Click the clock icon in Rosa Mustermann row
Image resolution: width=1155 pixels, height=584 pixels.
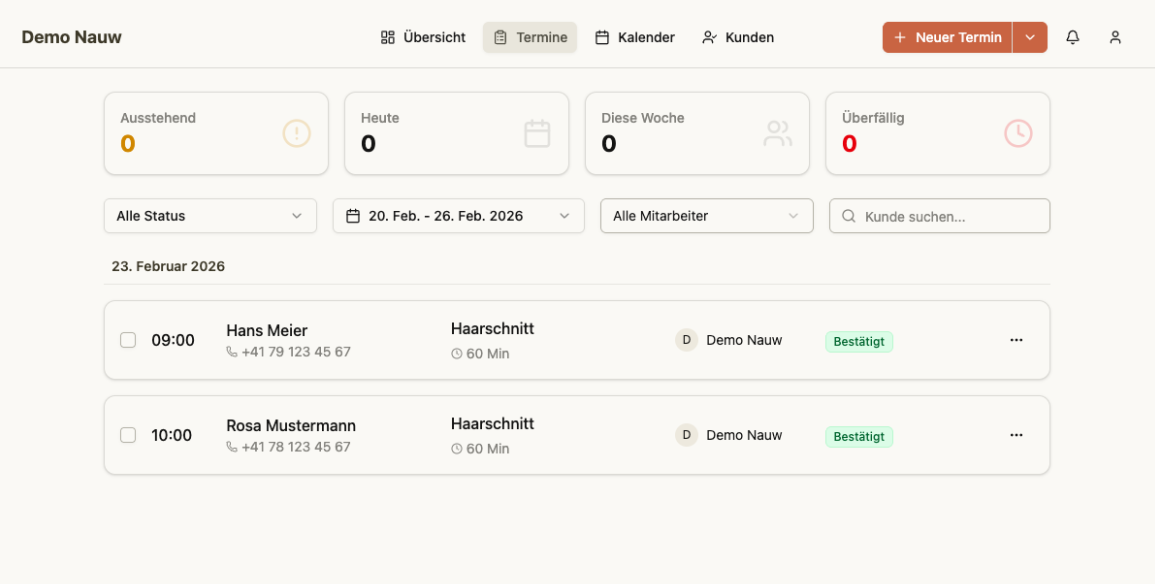point(457,449)
